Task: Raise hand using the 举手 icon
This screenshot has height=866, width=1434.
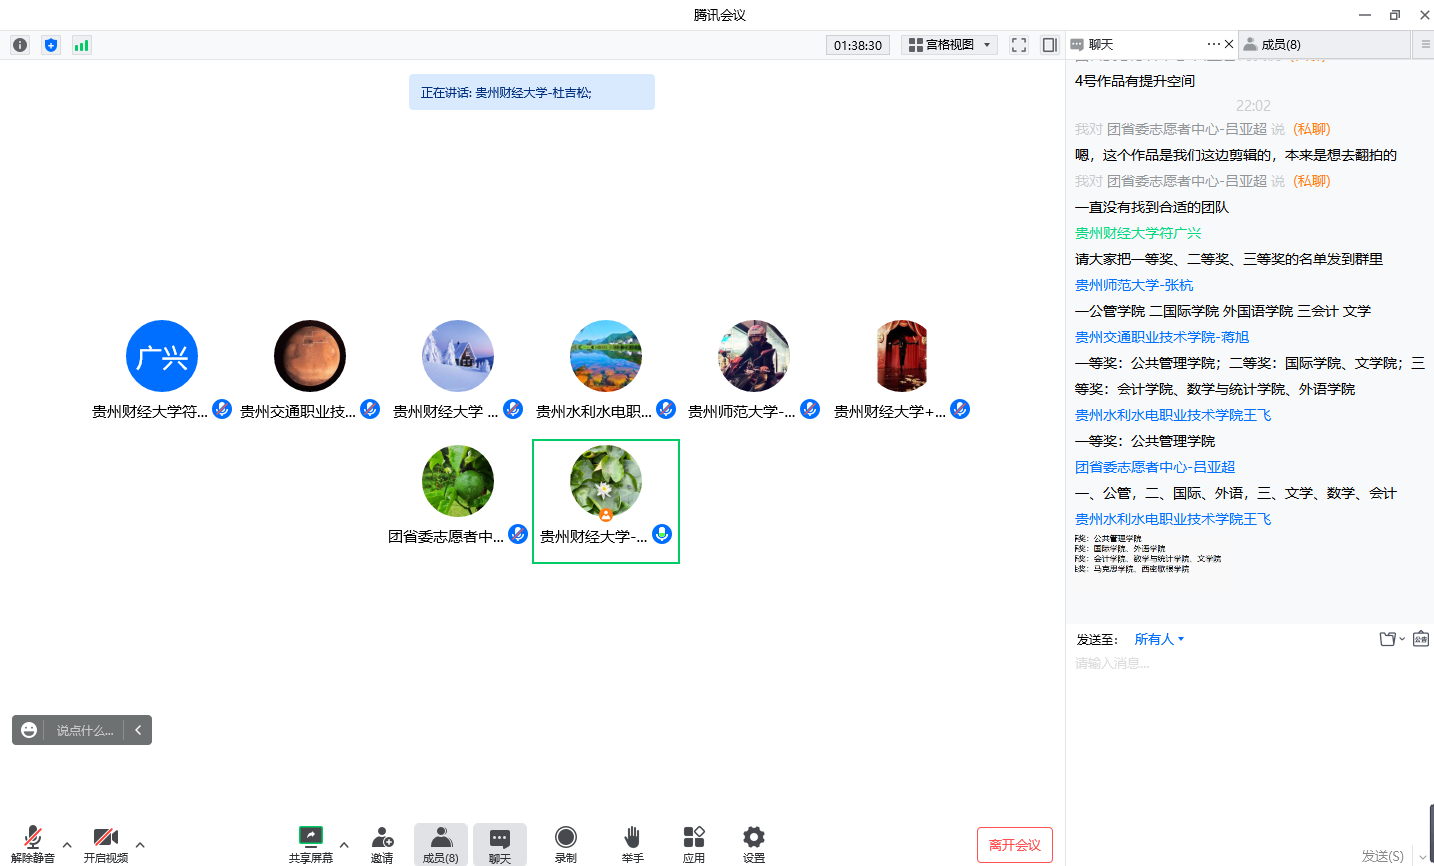Action: tap(632, 843)
